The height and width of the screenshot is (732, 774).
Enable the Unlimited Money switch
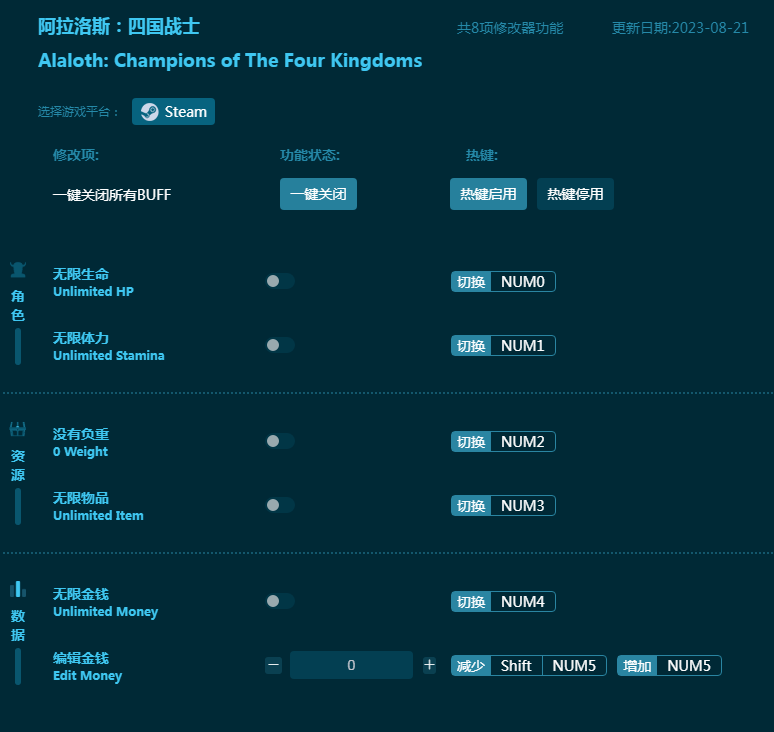[x=280, y=601]
